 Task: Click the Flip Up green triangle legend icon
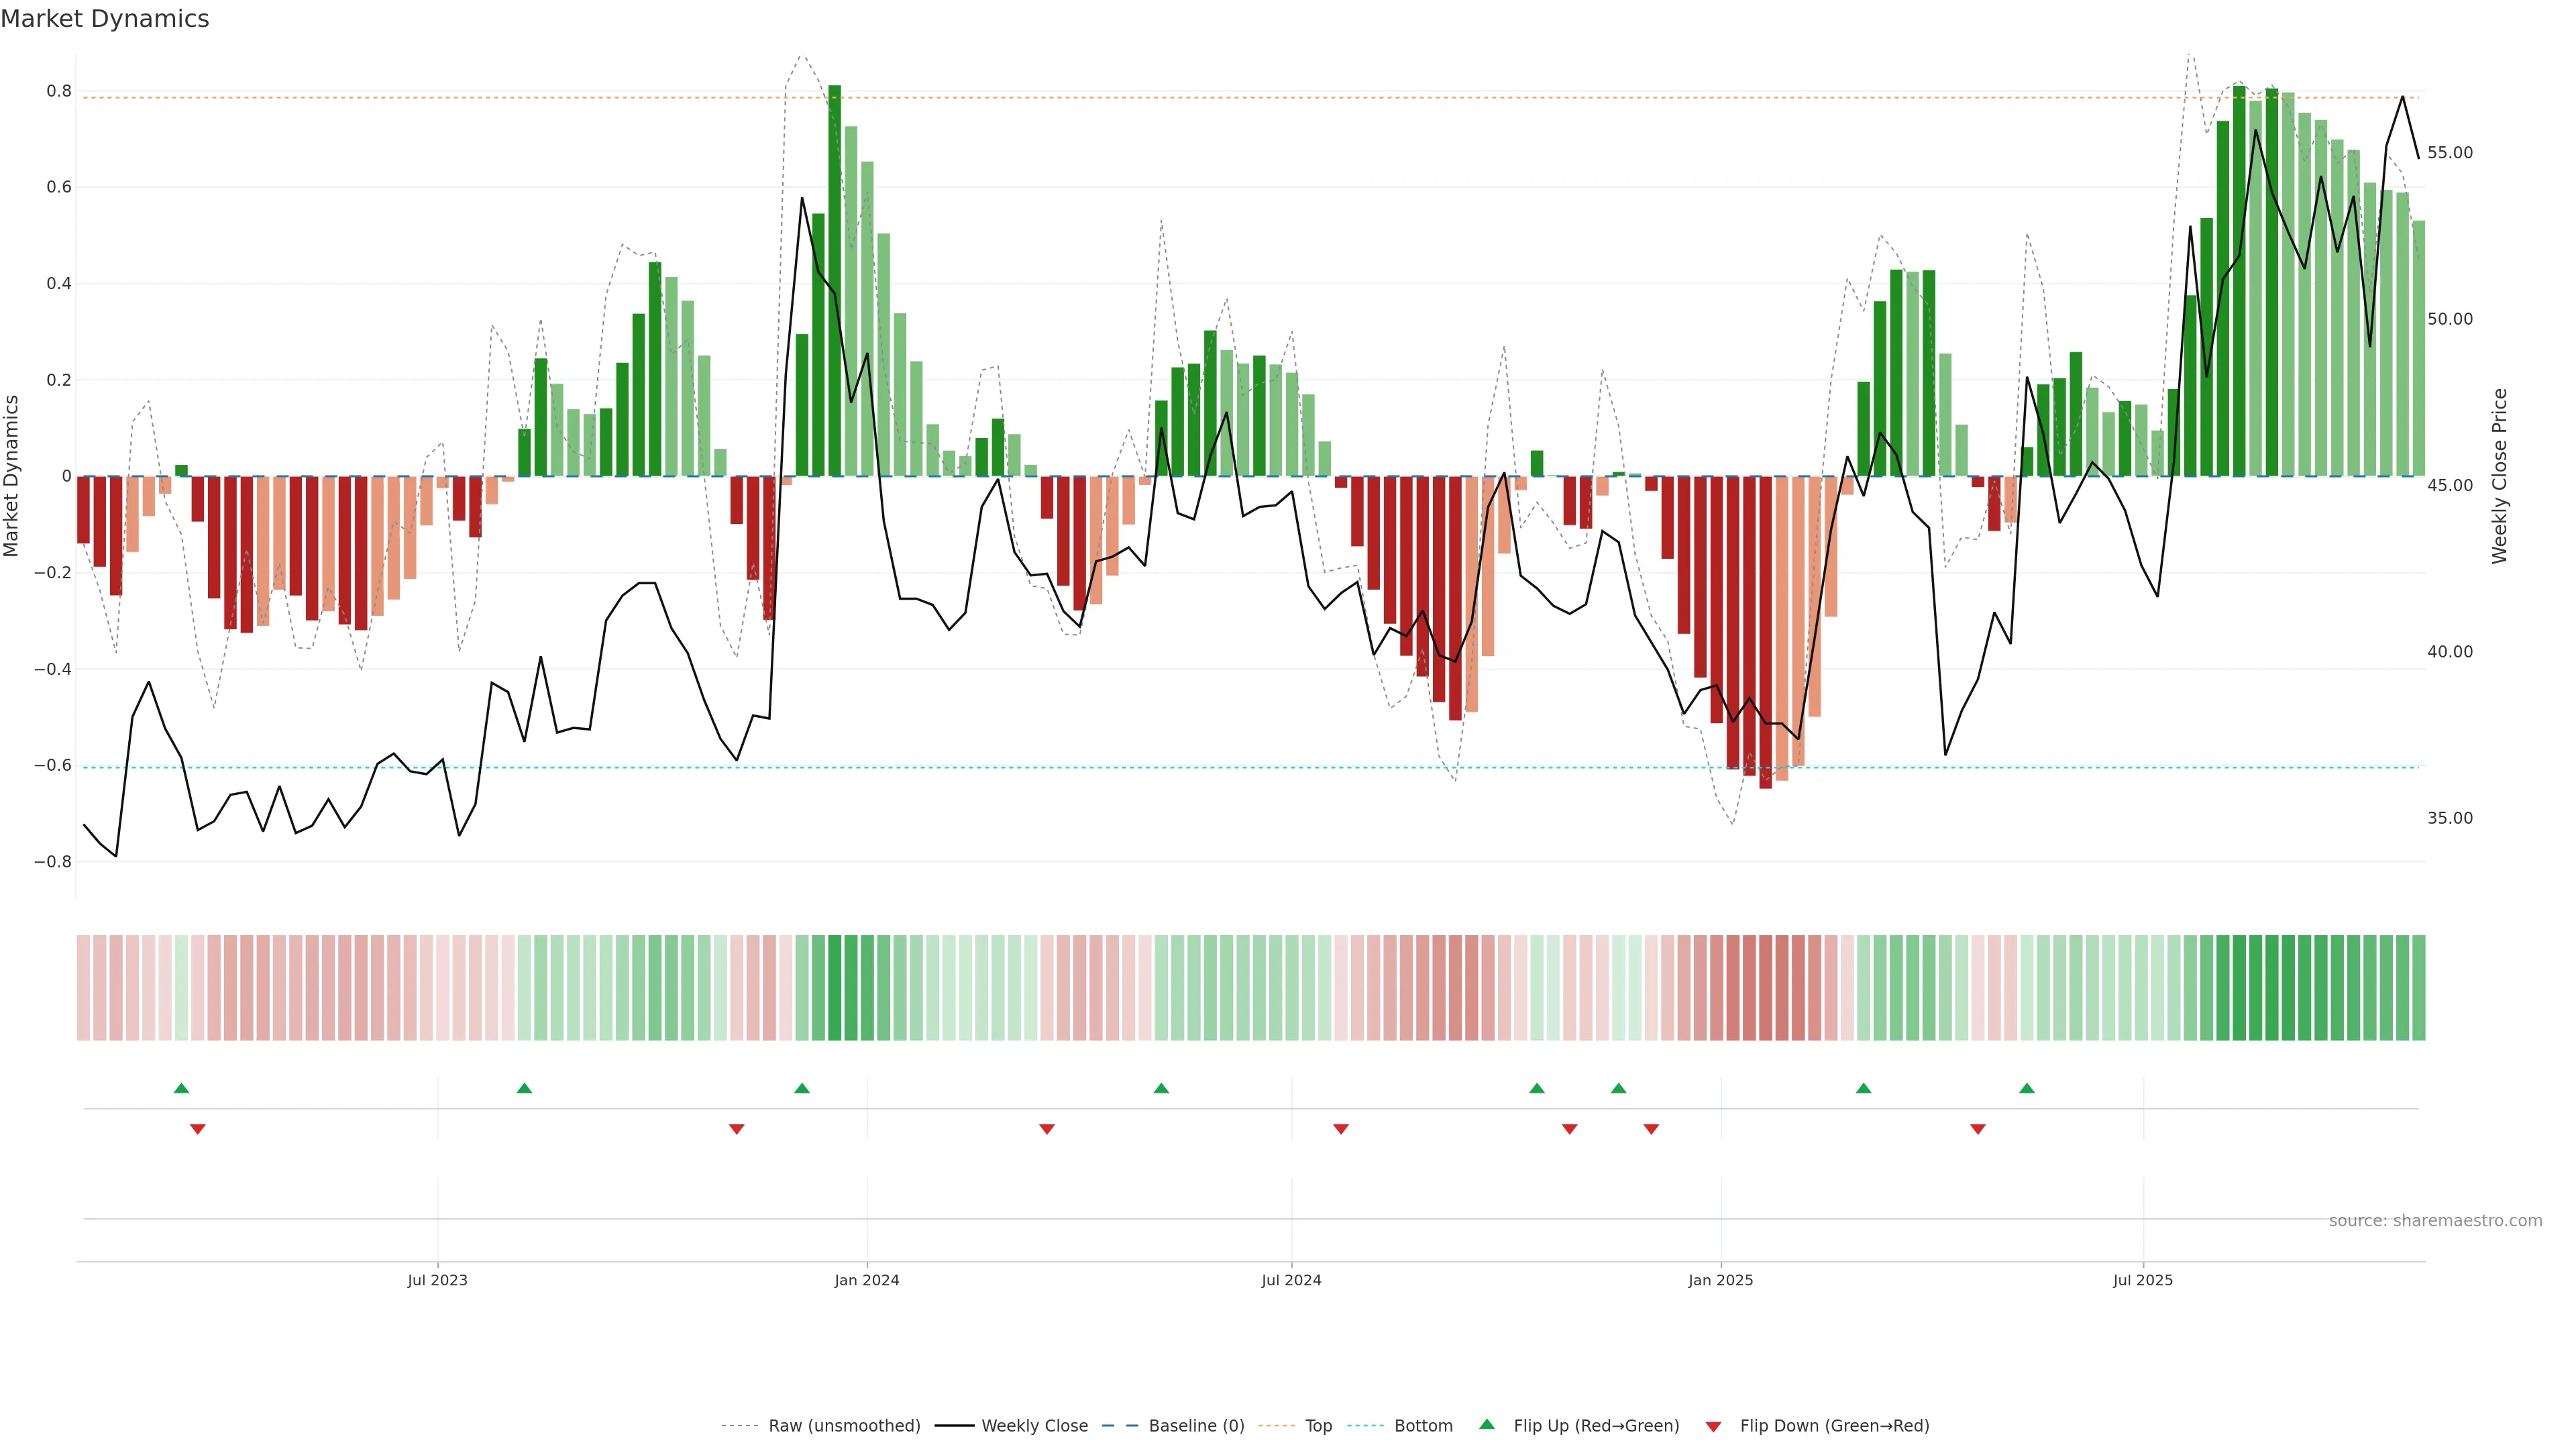[x=1486, y=1424]
